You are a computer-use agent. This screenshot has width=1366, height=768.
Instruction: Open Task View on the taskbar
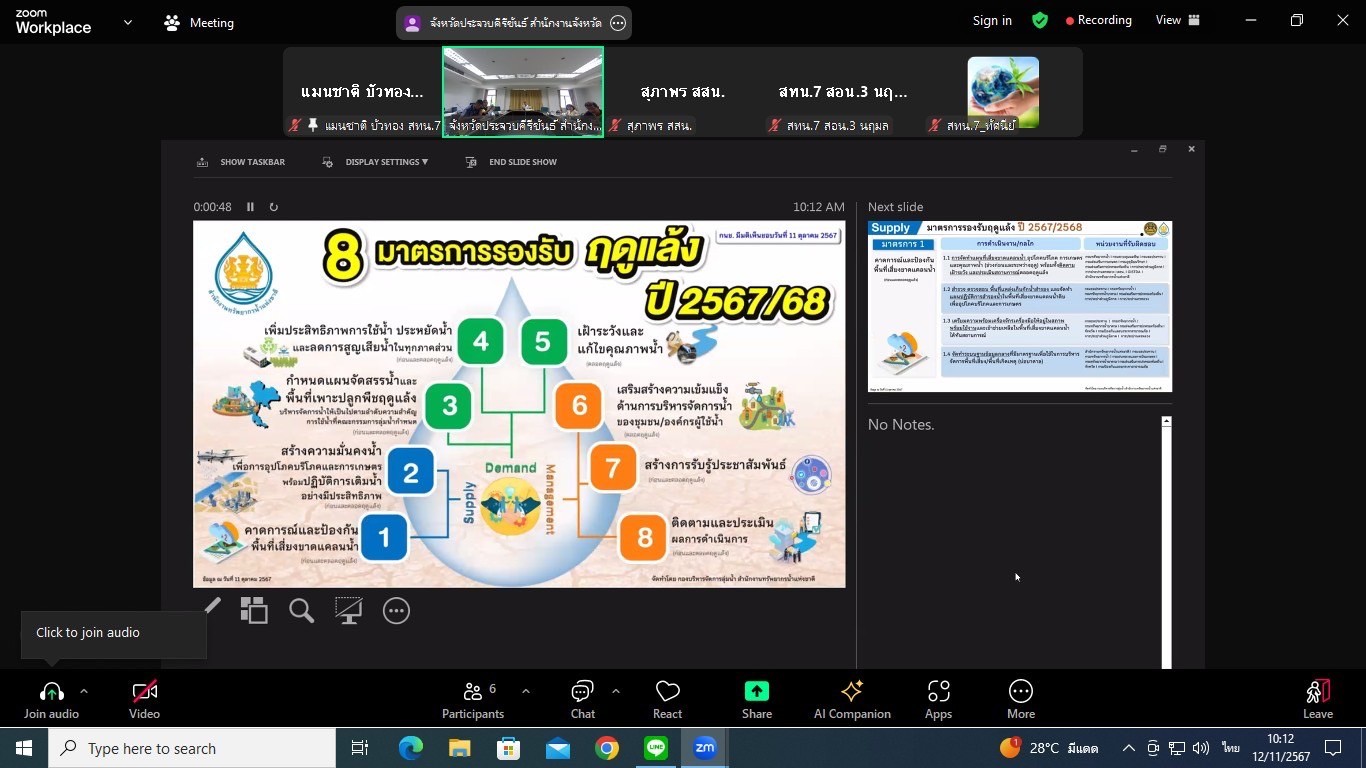pos(360,748)
